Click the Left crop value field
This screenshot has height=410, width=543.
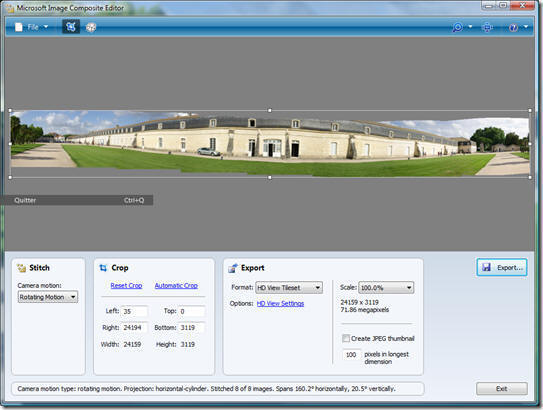[135, 311]
